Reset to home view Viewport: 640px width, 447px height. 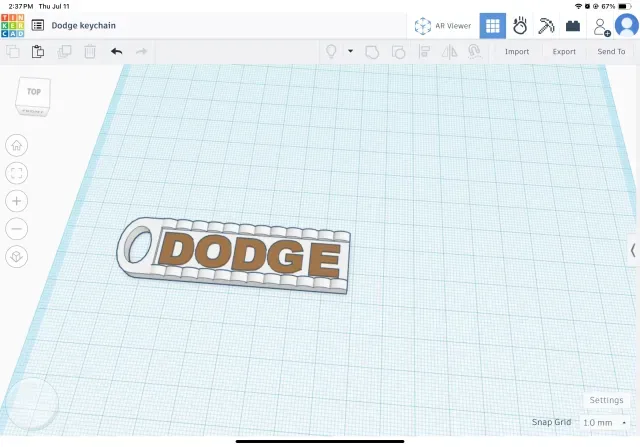[x=16, y=145]
